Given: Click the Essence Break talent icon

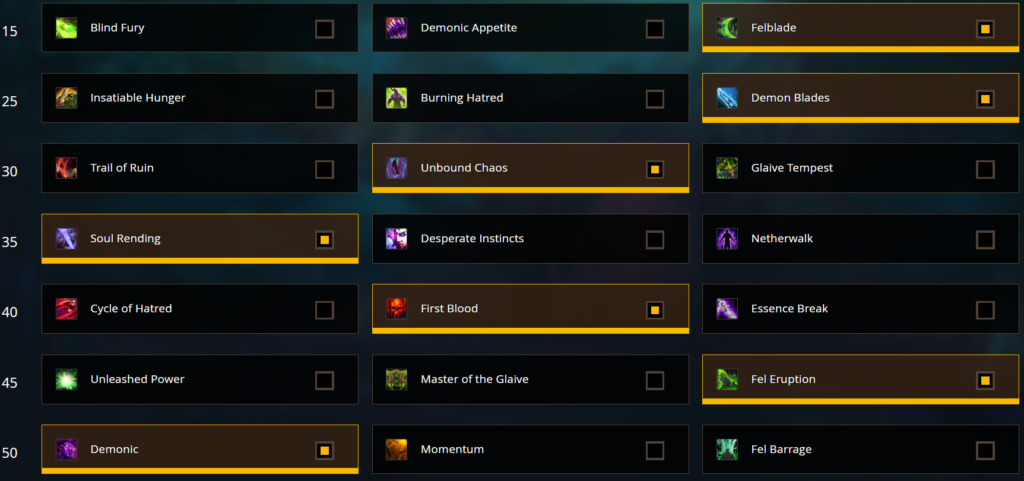Looking at the screenshot, I should [727, 309].
